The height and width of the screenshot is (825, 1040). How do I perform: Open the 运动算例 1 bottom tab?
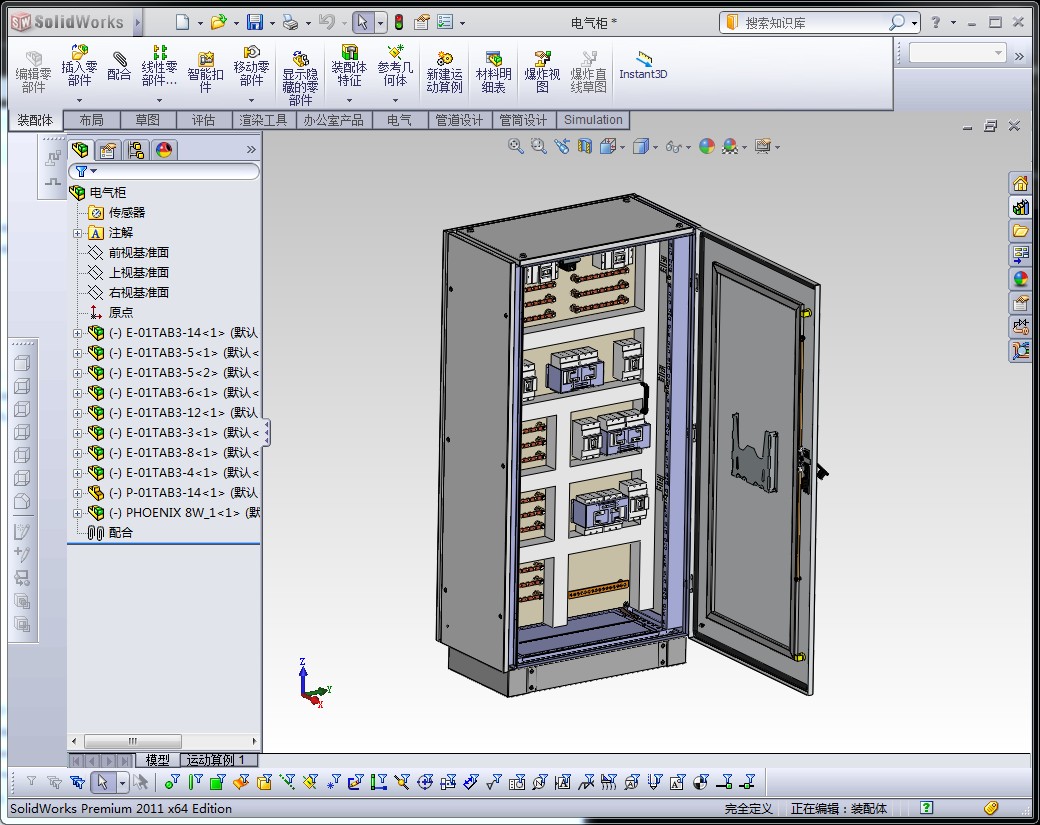218,760
